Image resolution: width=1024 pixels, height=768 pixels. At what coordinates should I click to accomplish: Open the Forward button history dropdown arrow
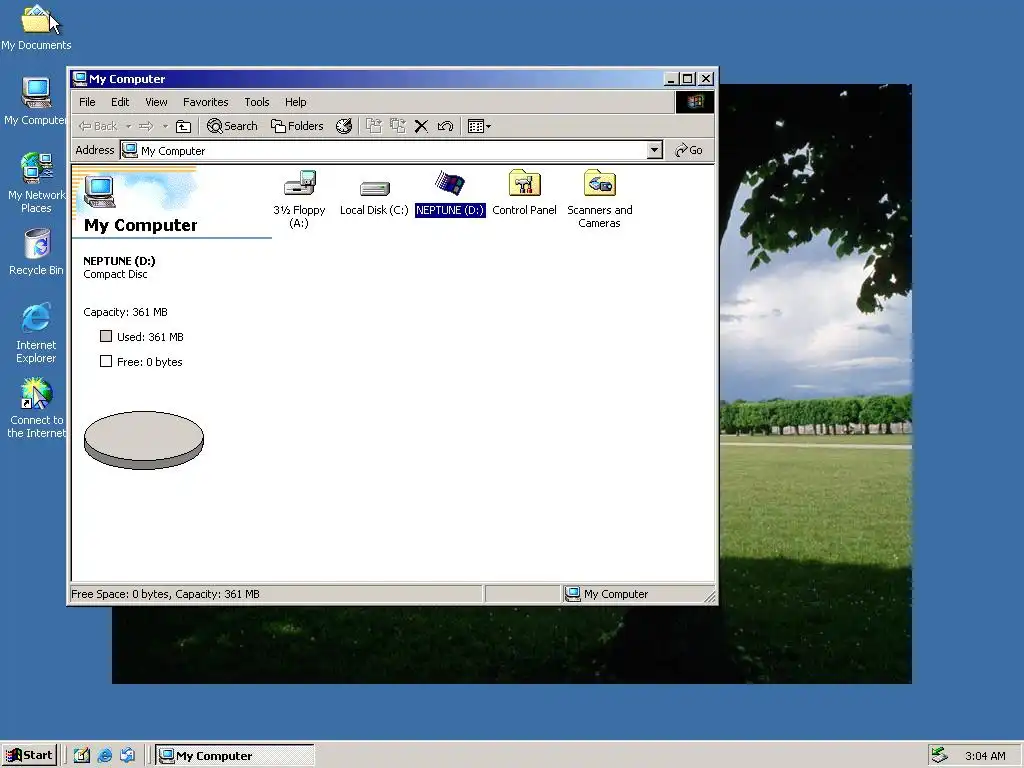point(165,126)
